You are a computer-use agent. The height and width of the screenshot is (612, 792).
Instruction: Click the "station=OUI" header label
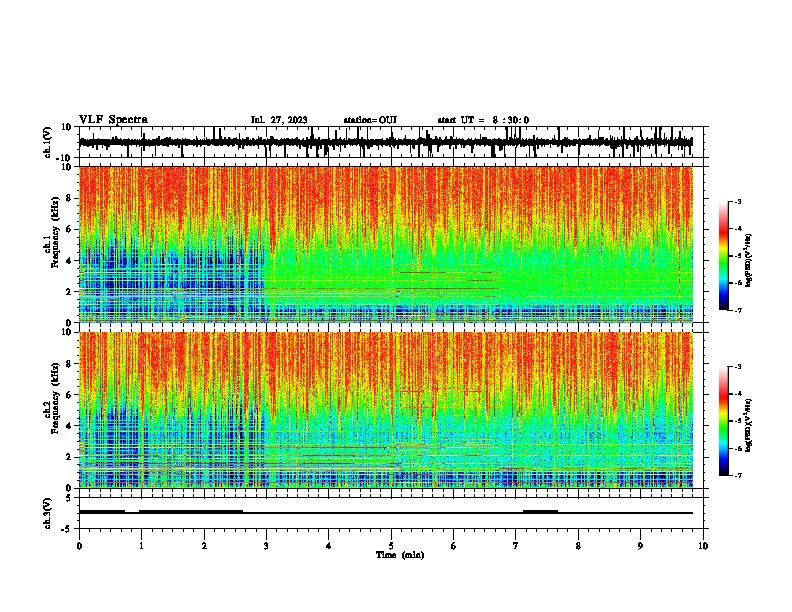tap(370, 120)
